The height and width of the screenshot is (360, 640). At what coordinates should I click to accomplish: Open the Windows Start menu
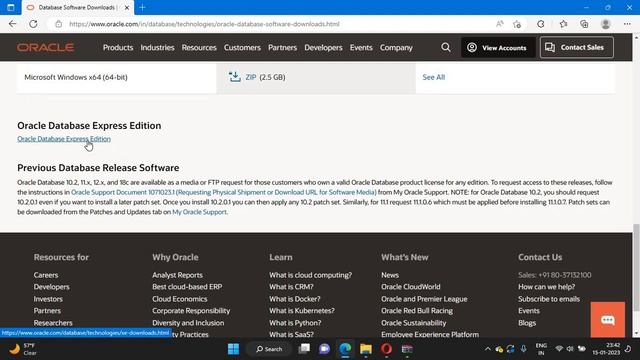pos(233,349)
